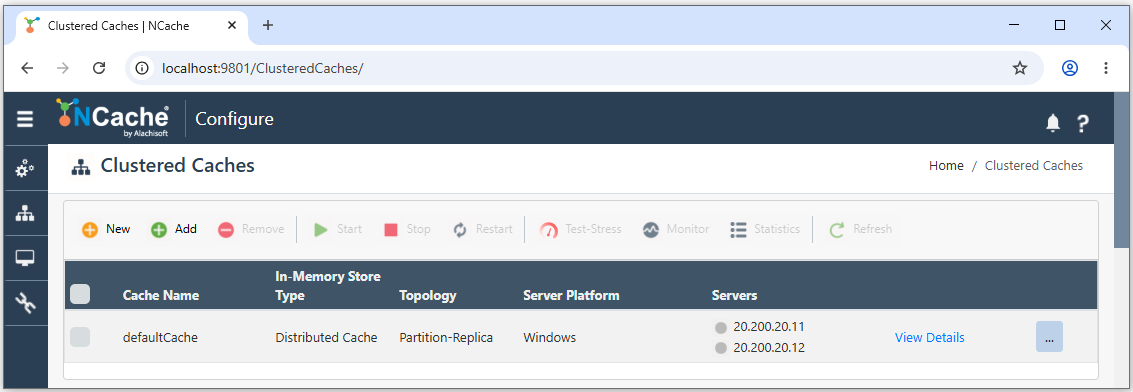This screenshot has height=392, width=1133.
Task: Click Clustered Caches breadcrumb text
Action: (x=1033, y=165)
